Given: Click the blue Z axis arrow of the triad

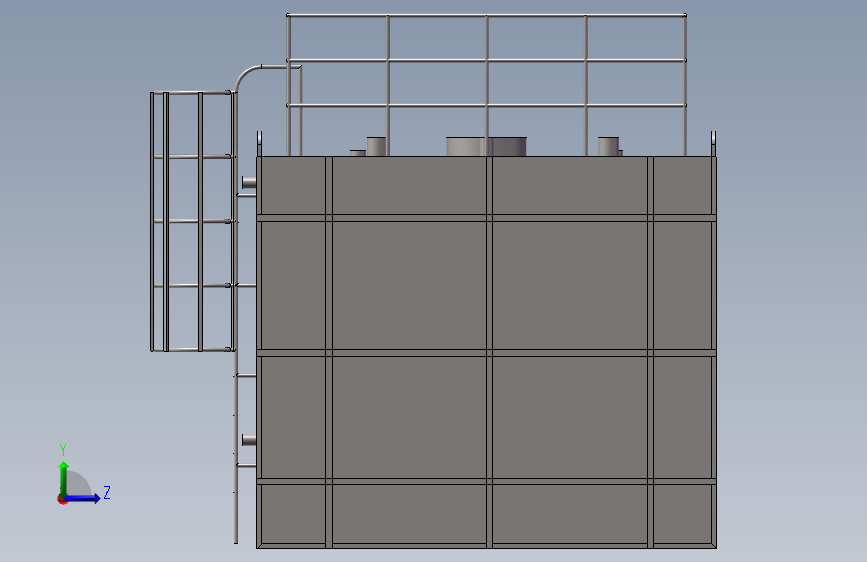Looking at the screenshot, I should [x=83, y=498].
